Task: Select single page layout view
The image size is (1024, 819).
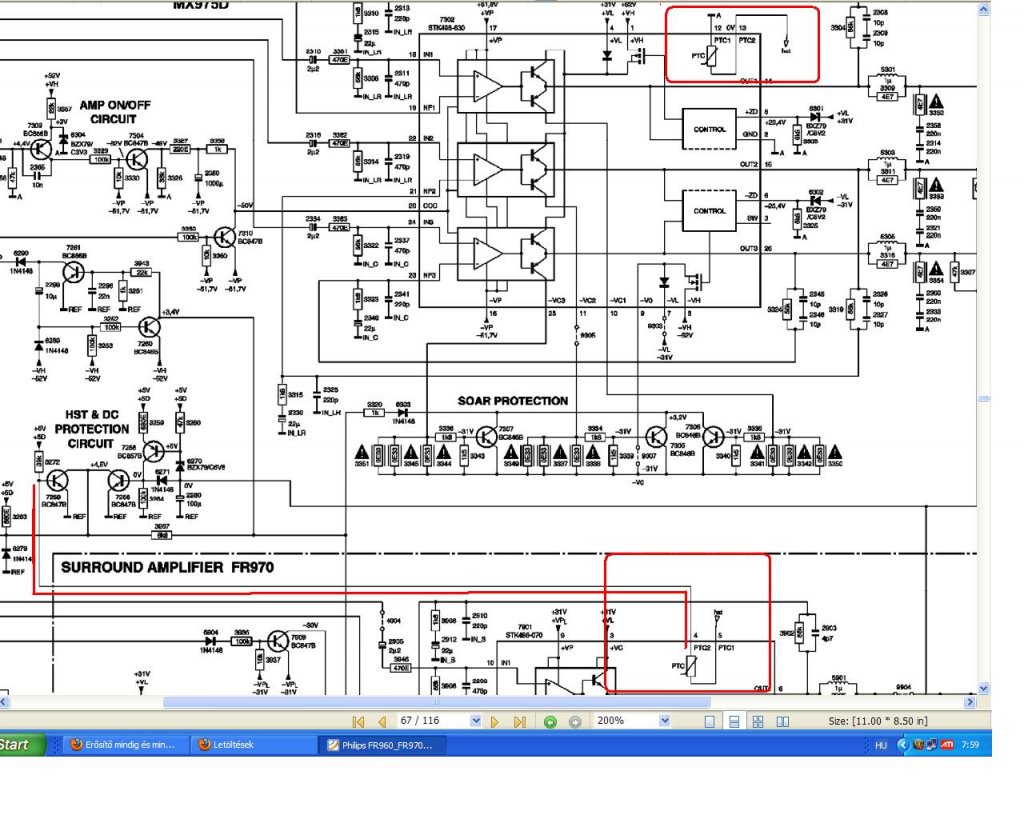Action: click(x=710, y=722)
